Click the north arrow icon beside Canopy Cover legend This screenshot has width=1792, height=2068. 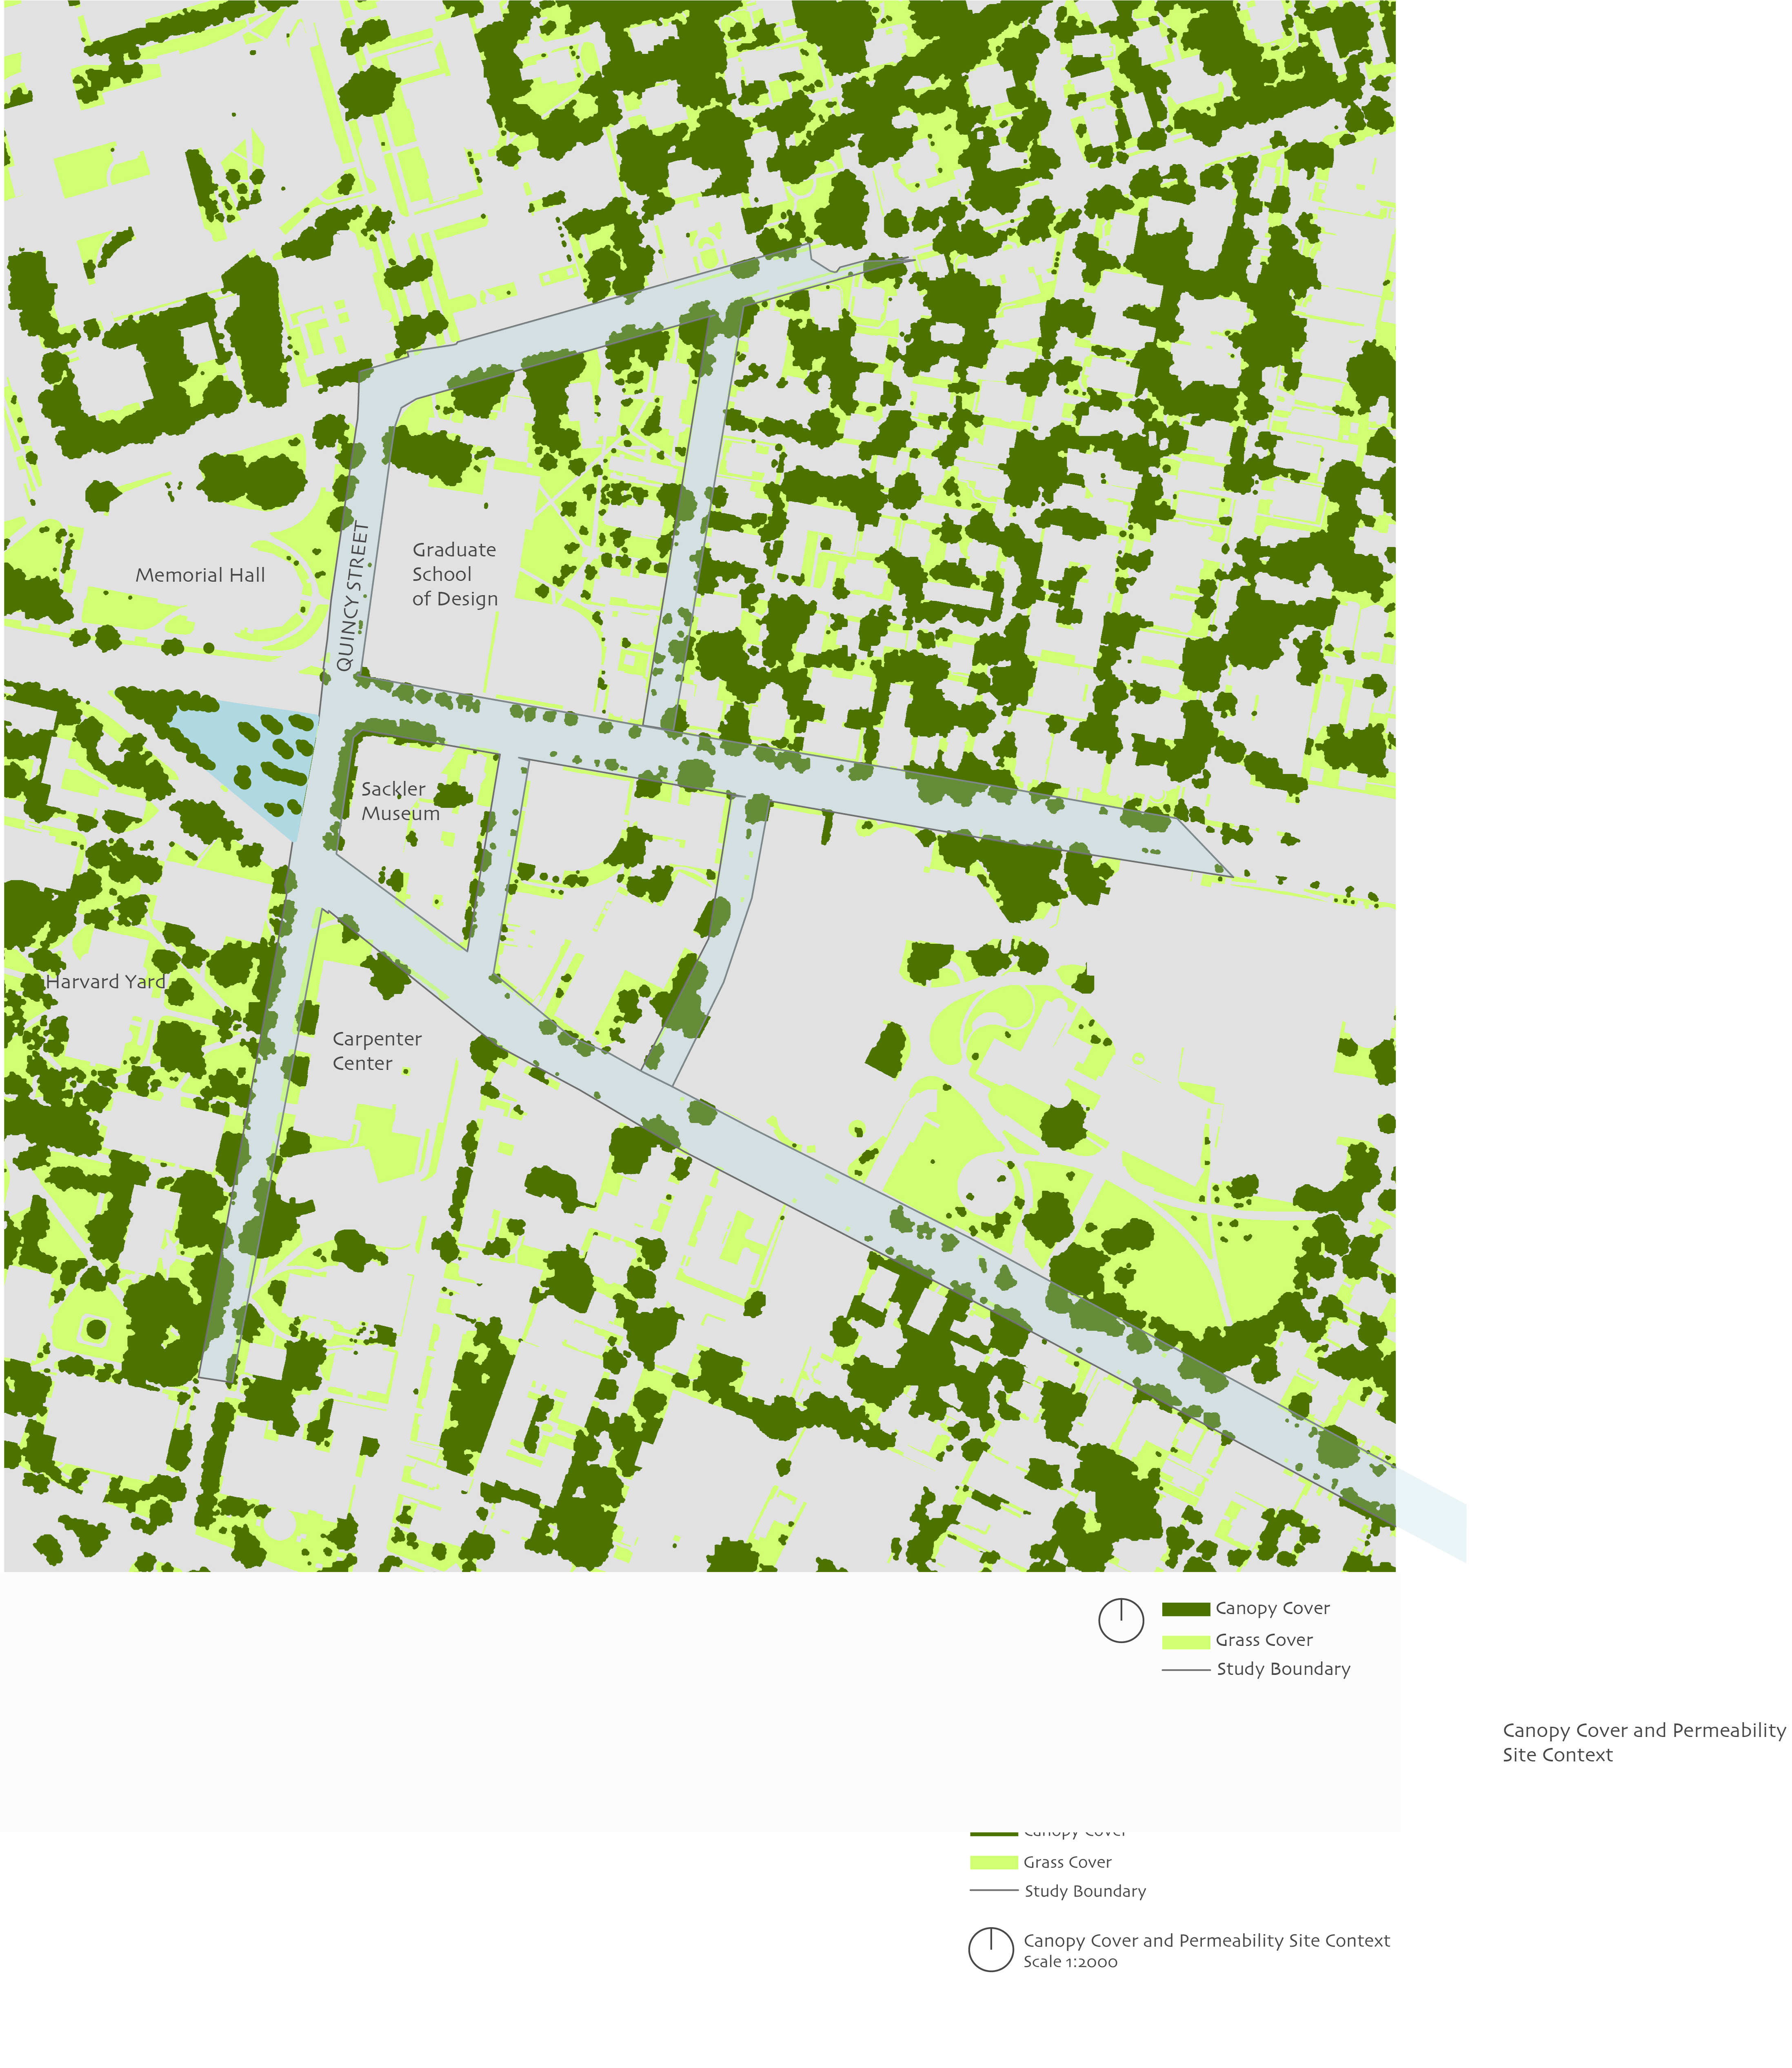[x=1121, y=1620]
